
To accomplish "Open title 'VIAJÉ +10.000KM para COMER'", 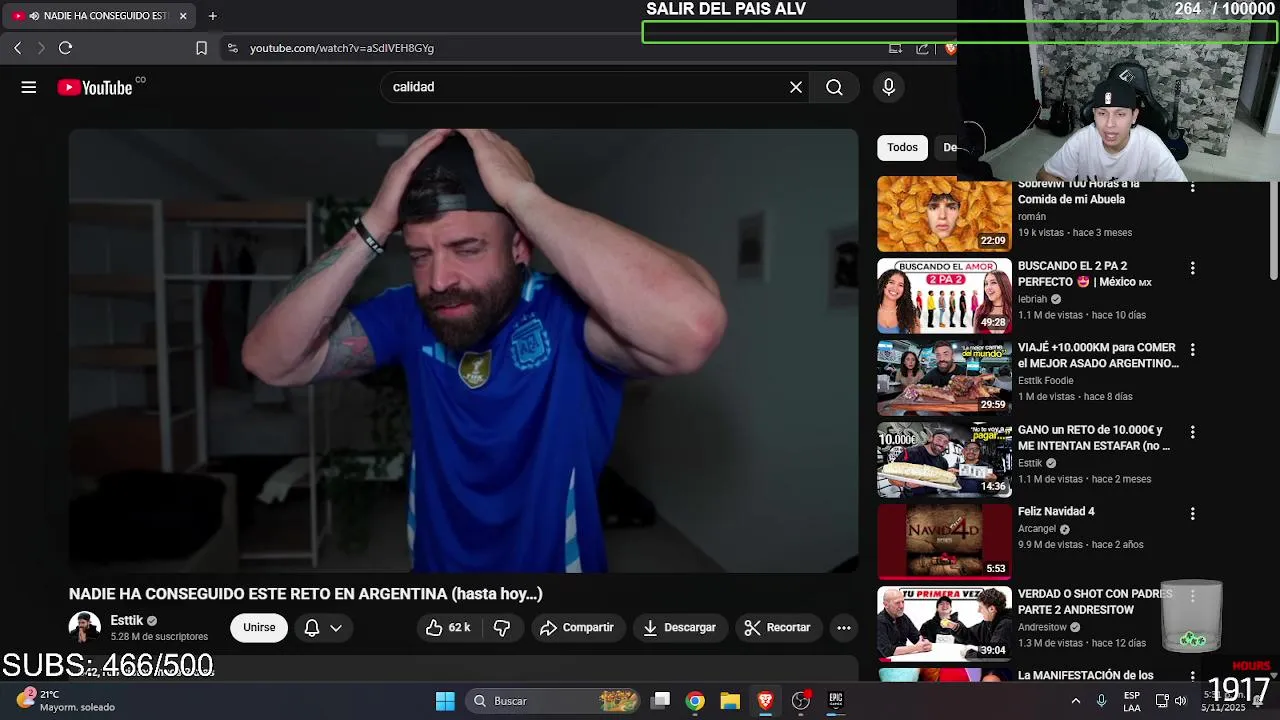I will (1098, 356).
